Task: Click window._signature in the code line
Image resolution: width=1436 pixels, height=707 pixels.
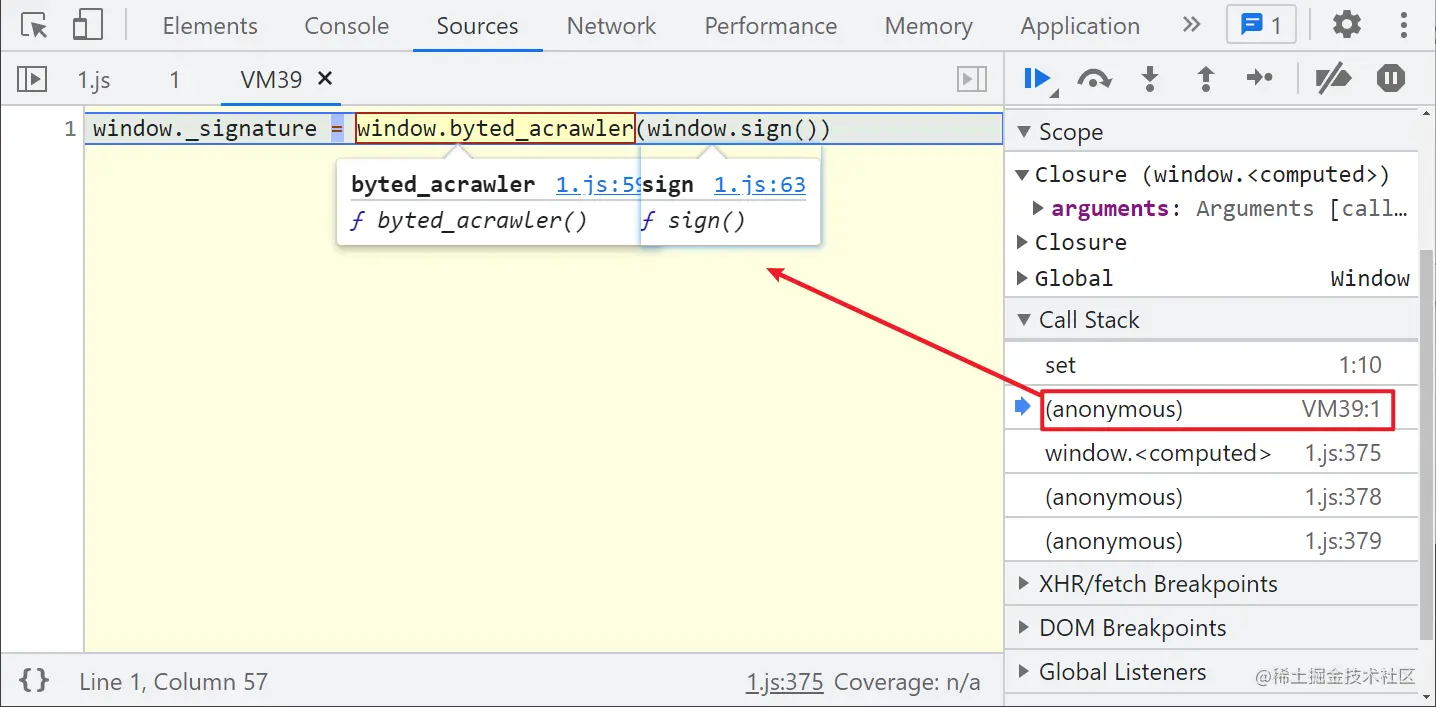Action: (205, 129)
